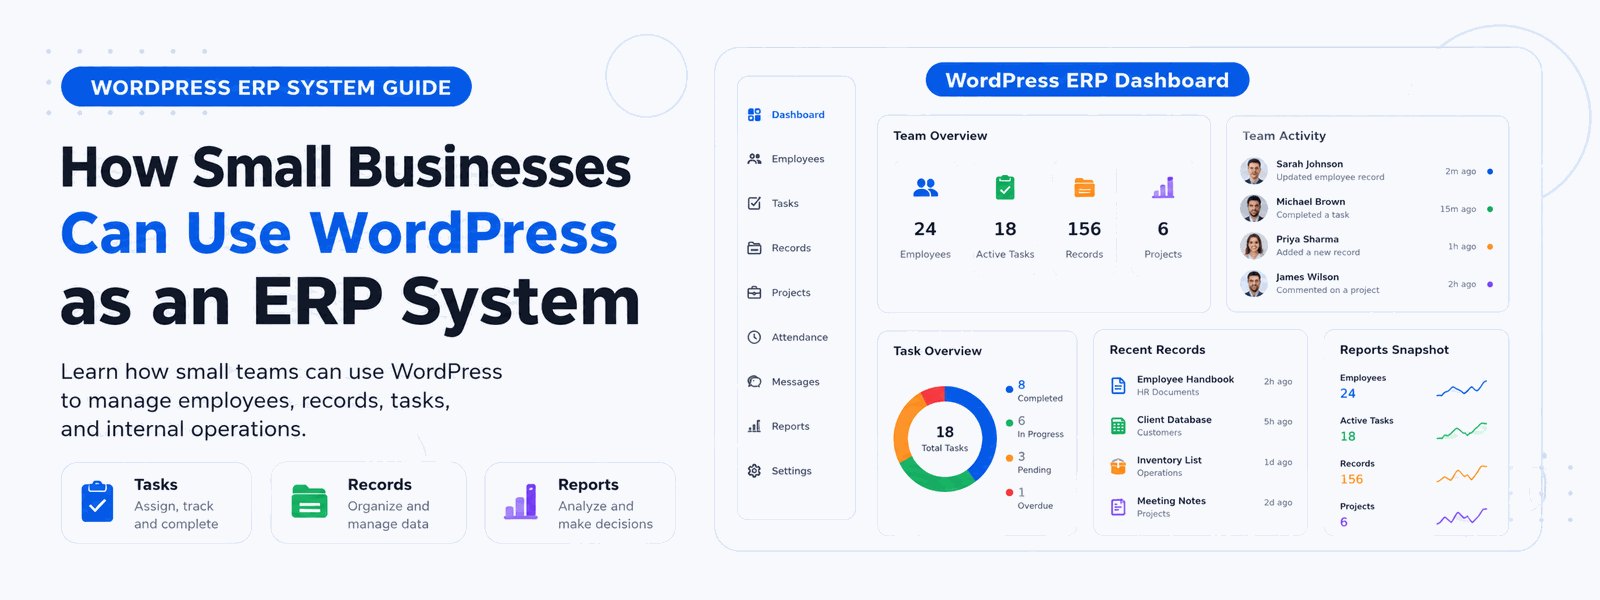
Task: Click the Attendance clock icon in sidebar
Action: click(x=755, y=337)
